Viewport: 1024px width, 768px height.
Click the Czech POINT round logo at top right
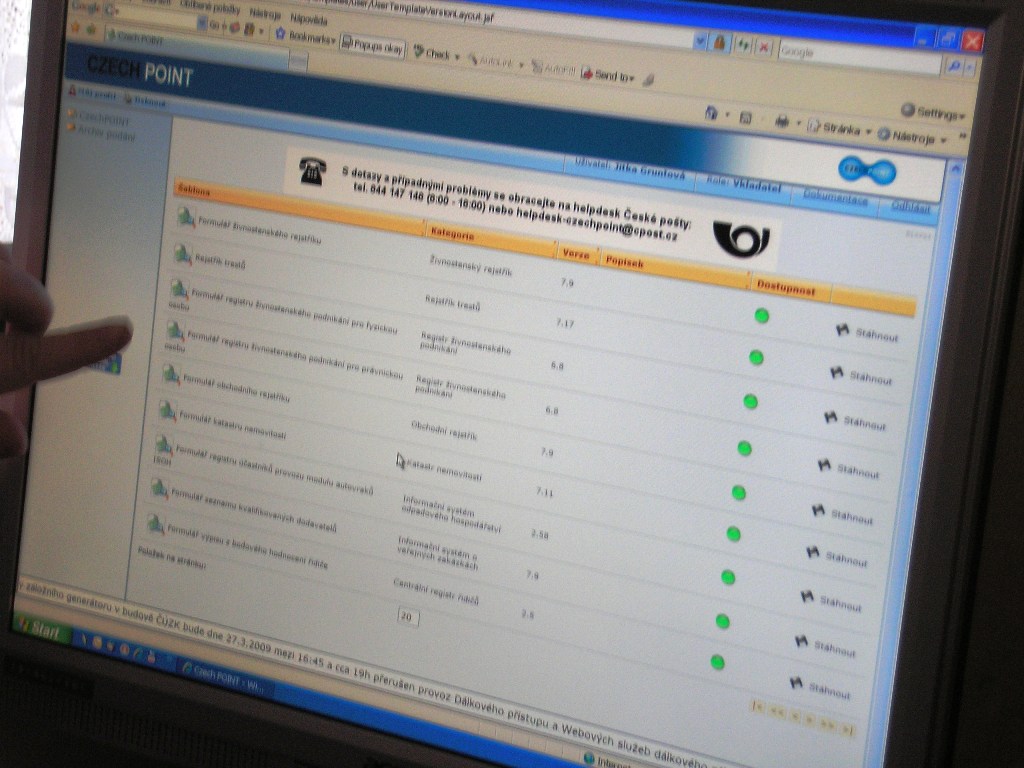(867, 171)
